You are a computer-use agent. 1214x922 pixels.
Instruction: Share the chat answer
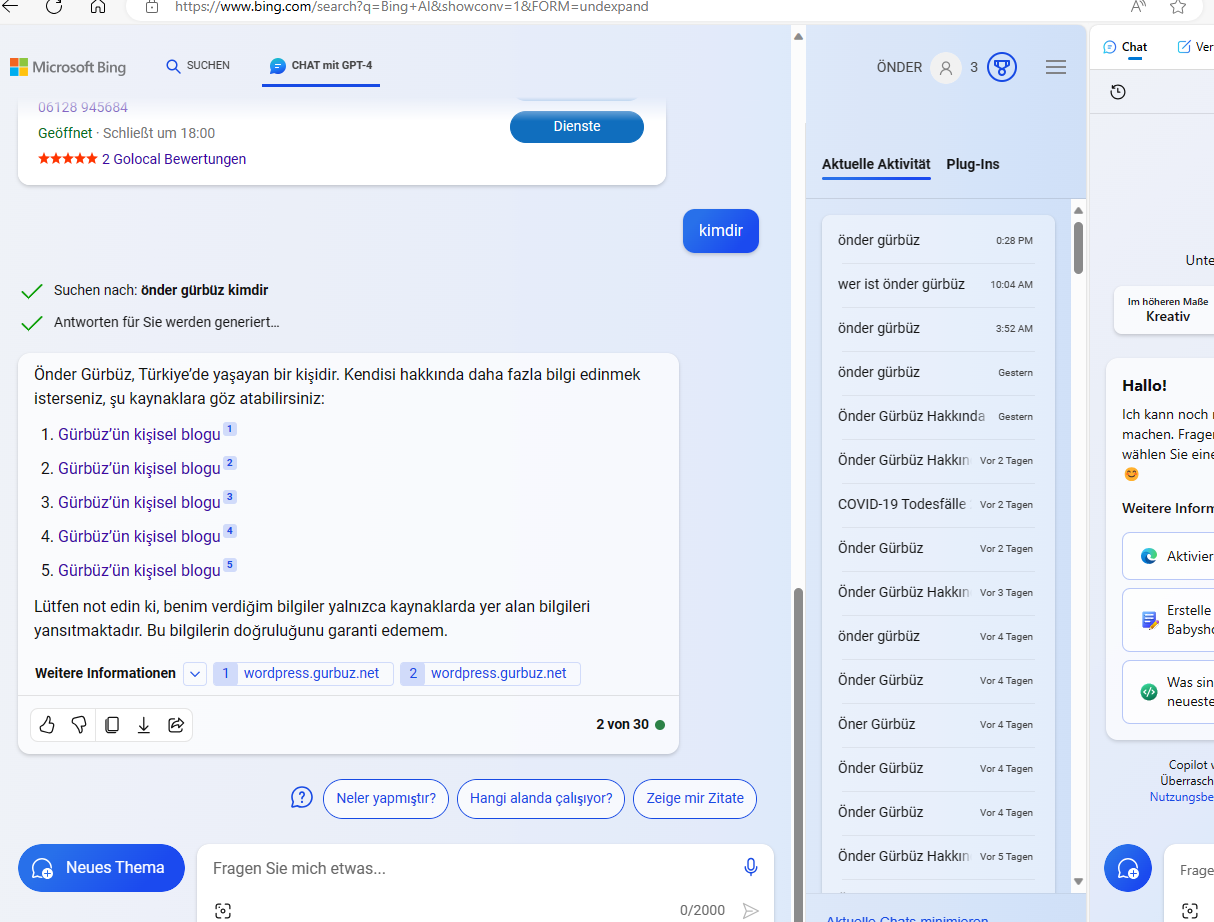(176, 725)
